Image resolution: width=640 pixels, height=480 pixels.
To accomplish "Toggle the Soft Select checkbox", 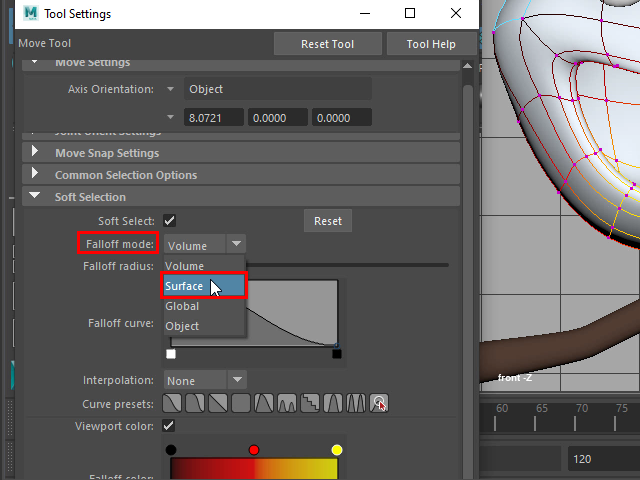I will pos(170,221).
